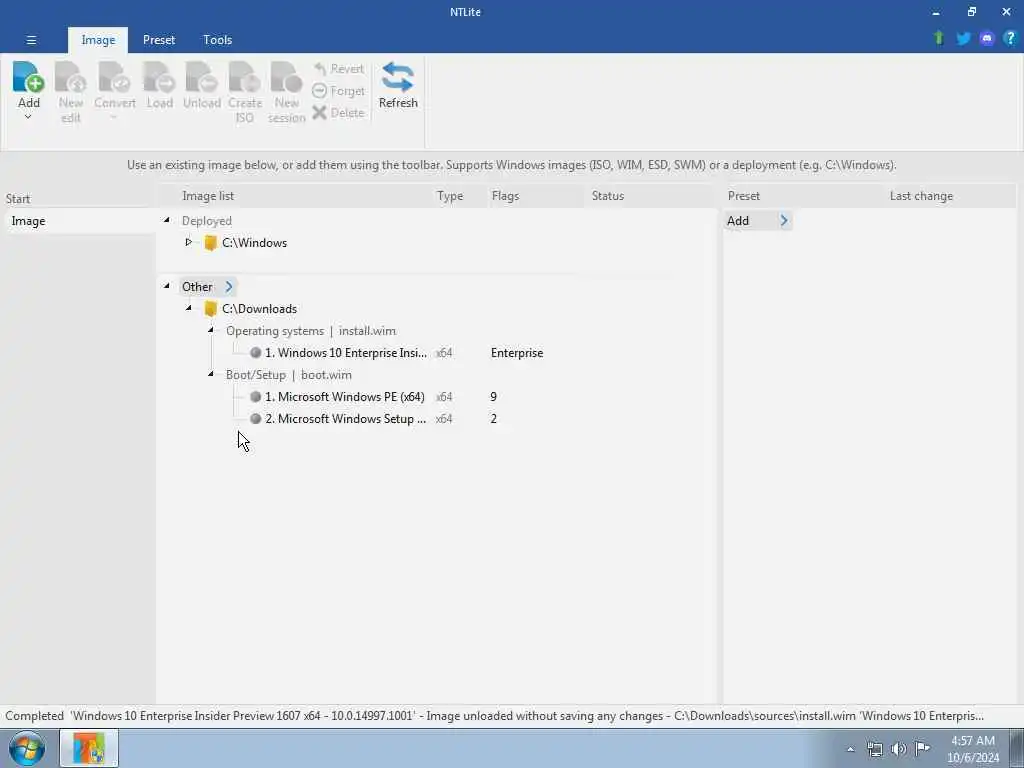This screenshot has width=1024, height=768.
Task: Click the Image list column header
Action: coord(208,196)
